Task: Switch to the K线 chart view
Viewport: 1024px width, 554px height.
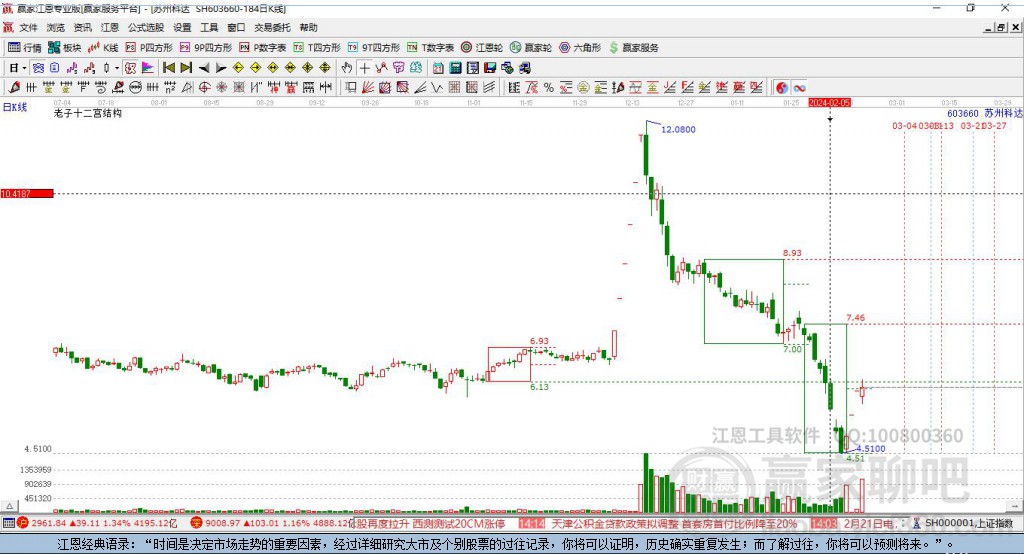Action: click(x=103, y=48)
